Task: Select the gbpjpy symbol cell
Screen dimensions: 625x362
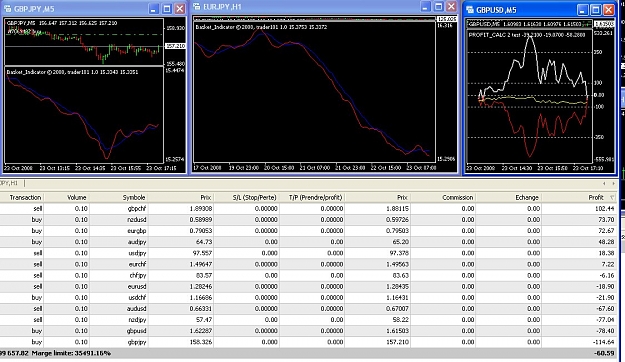Action: pos(137,342)
